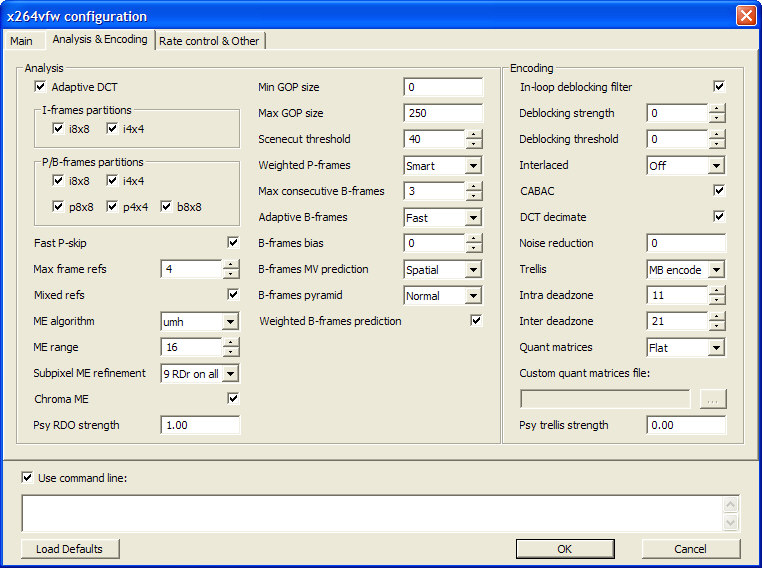This screenshot has width=762, height=568.
Task: Decrease Max frame refs with down arrow
Action: 231,273
